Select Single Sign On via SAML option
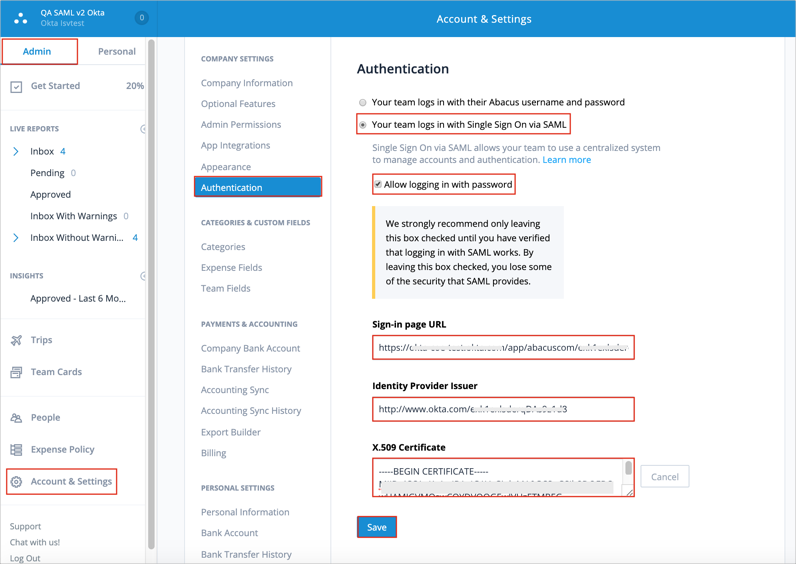This screenshot has width=796, height=564. [363, 125]
